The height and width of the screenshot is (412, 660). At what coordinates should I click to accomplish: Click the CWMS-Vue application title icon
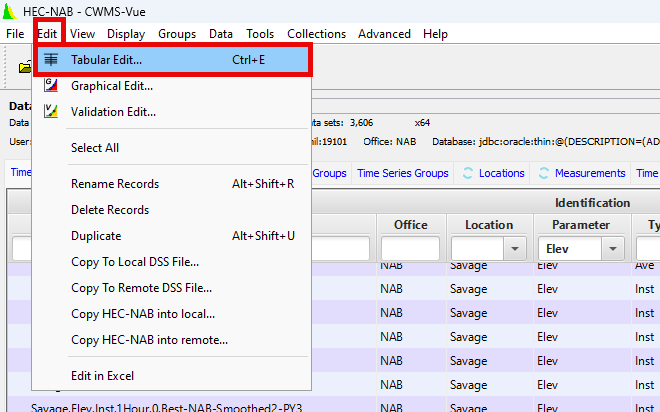(10, 9)
